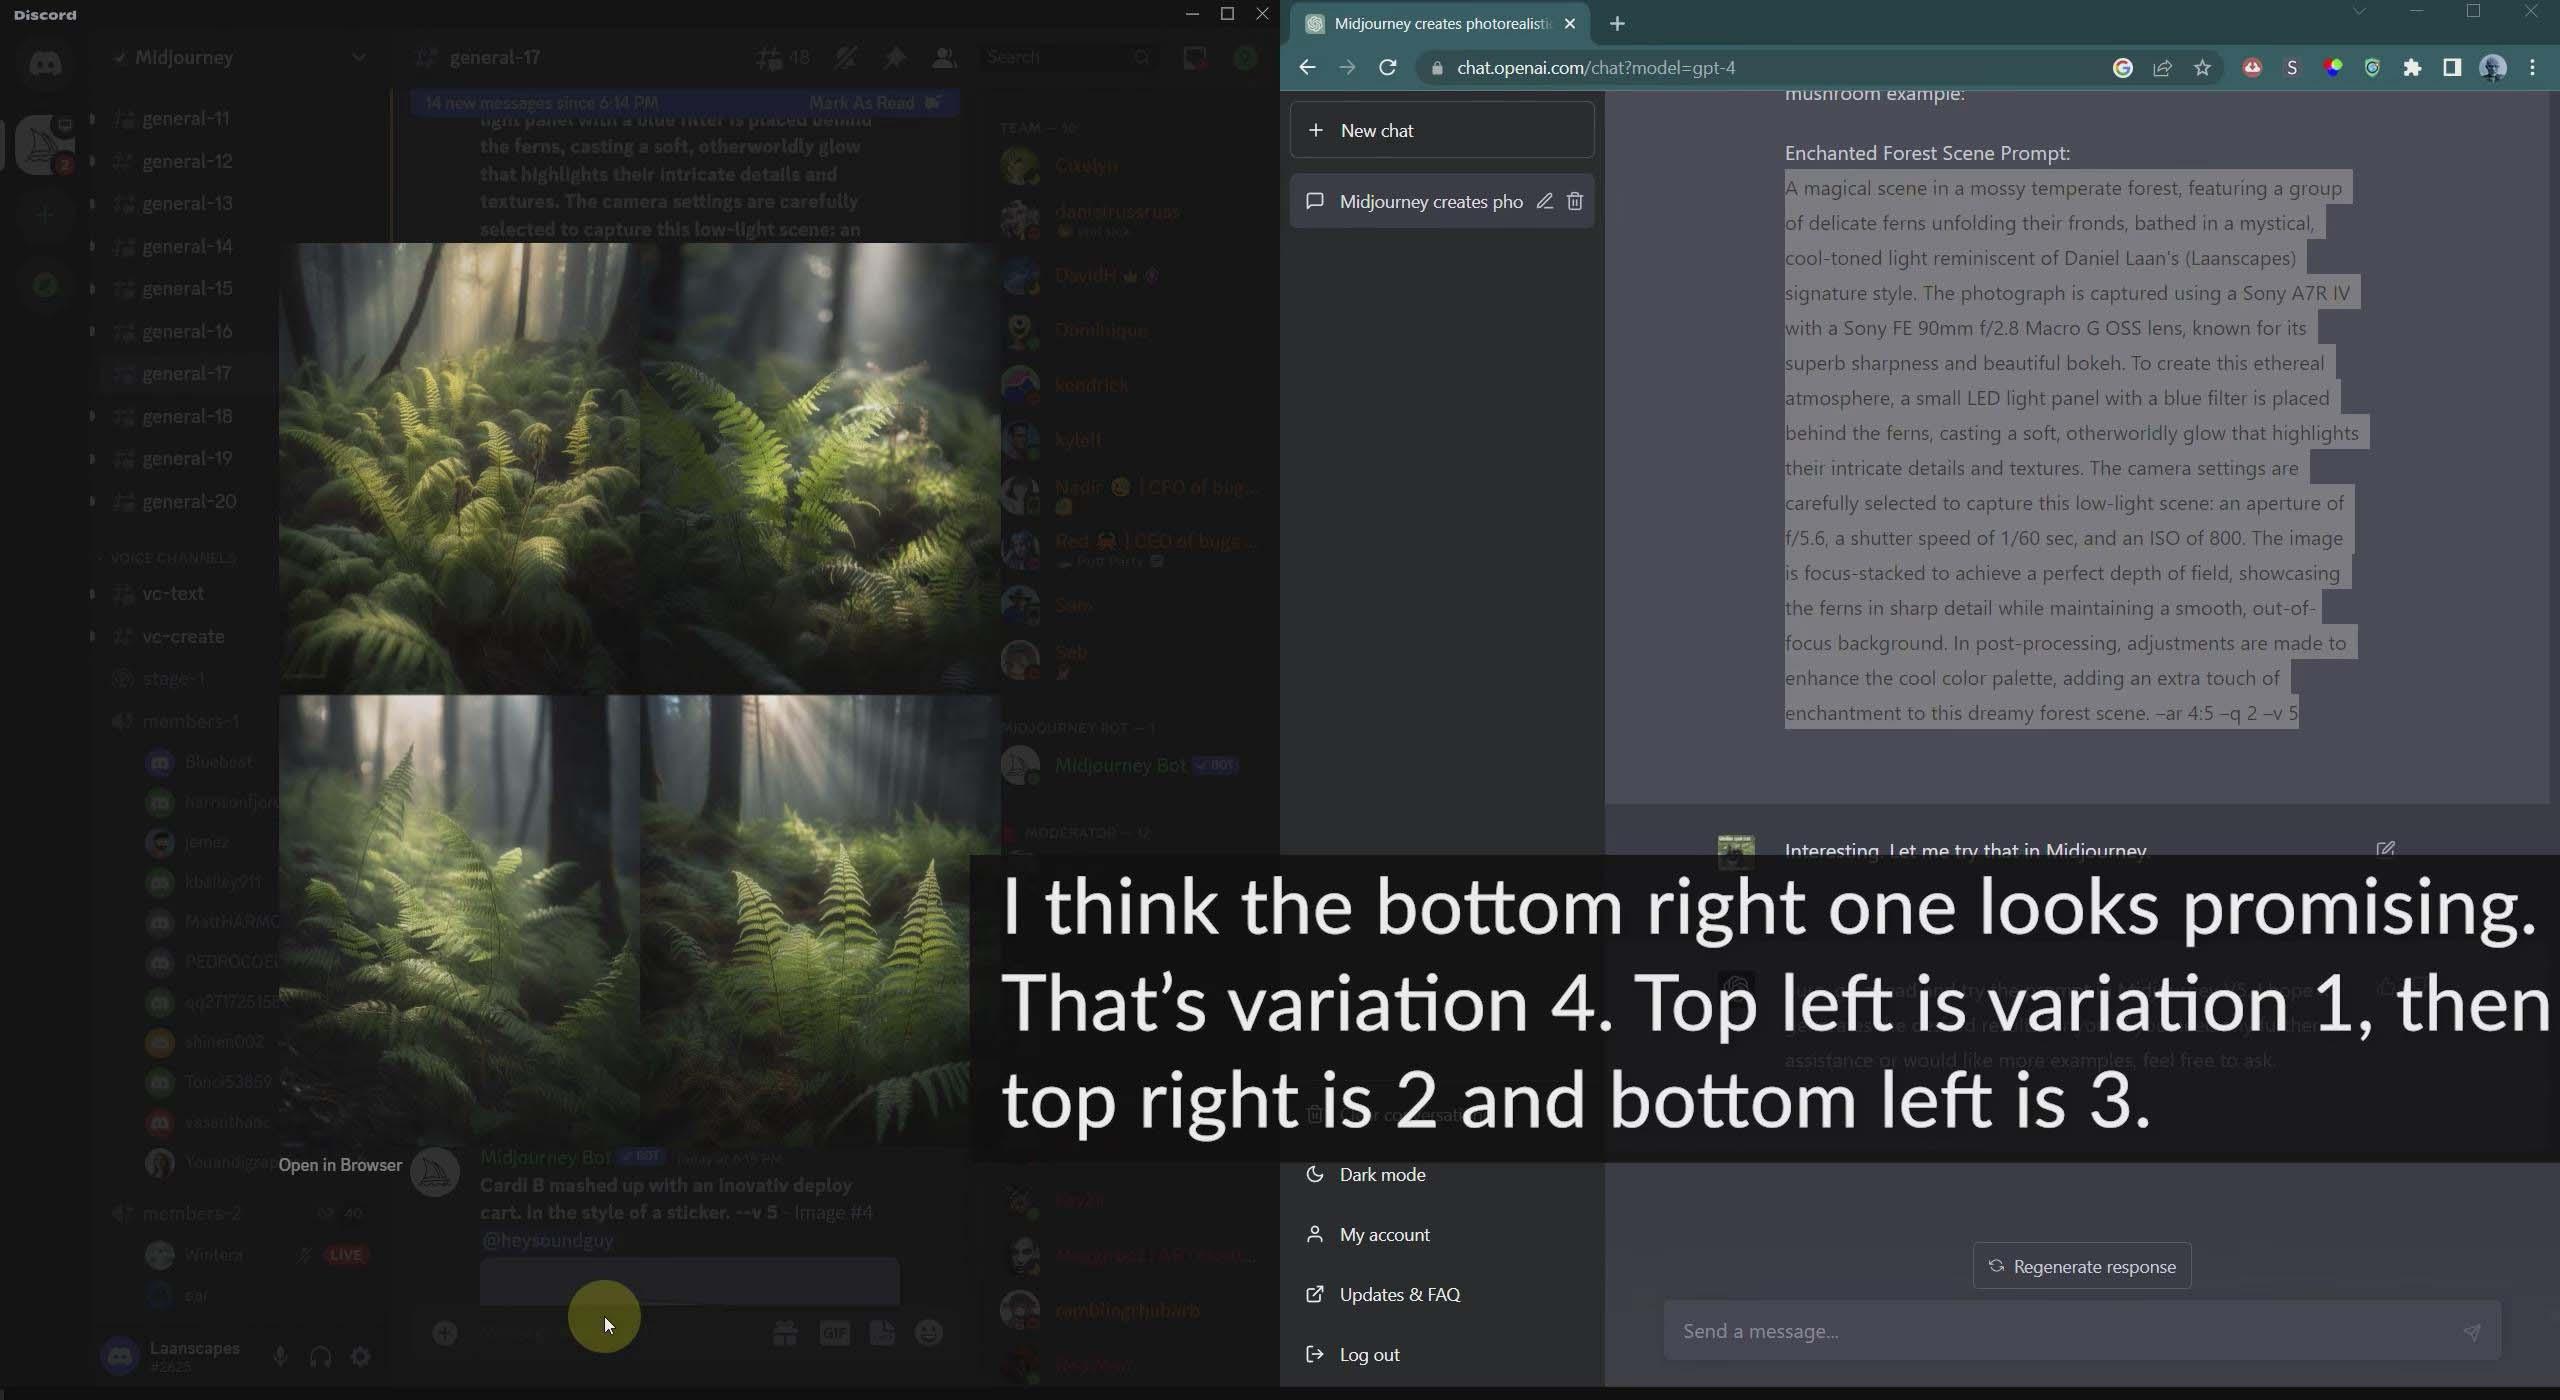This screenshot has width=2560, height=1400.
Task: Click the New chat plus icon
Action: pos(1314,129)
